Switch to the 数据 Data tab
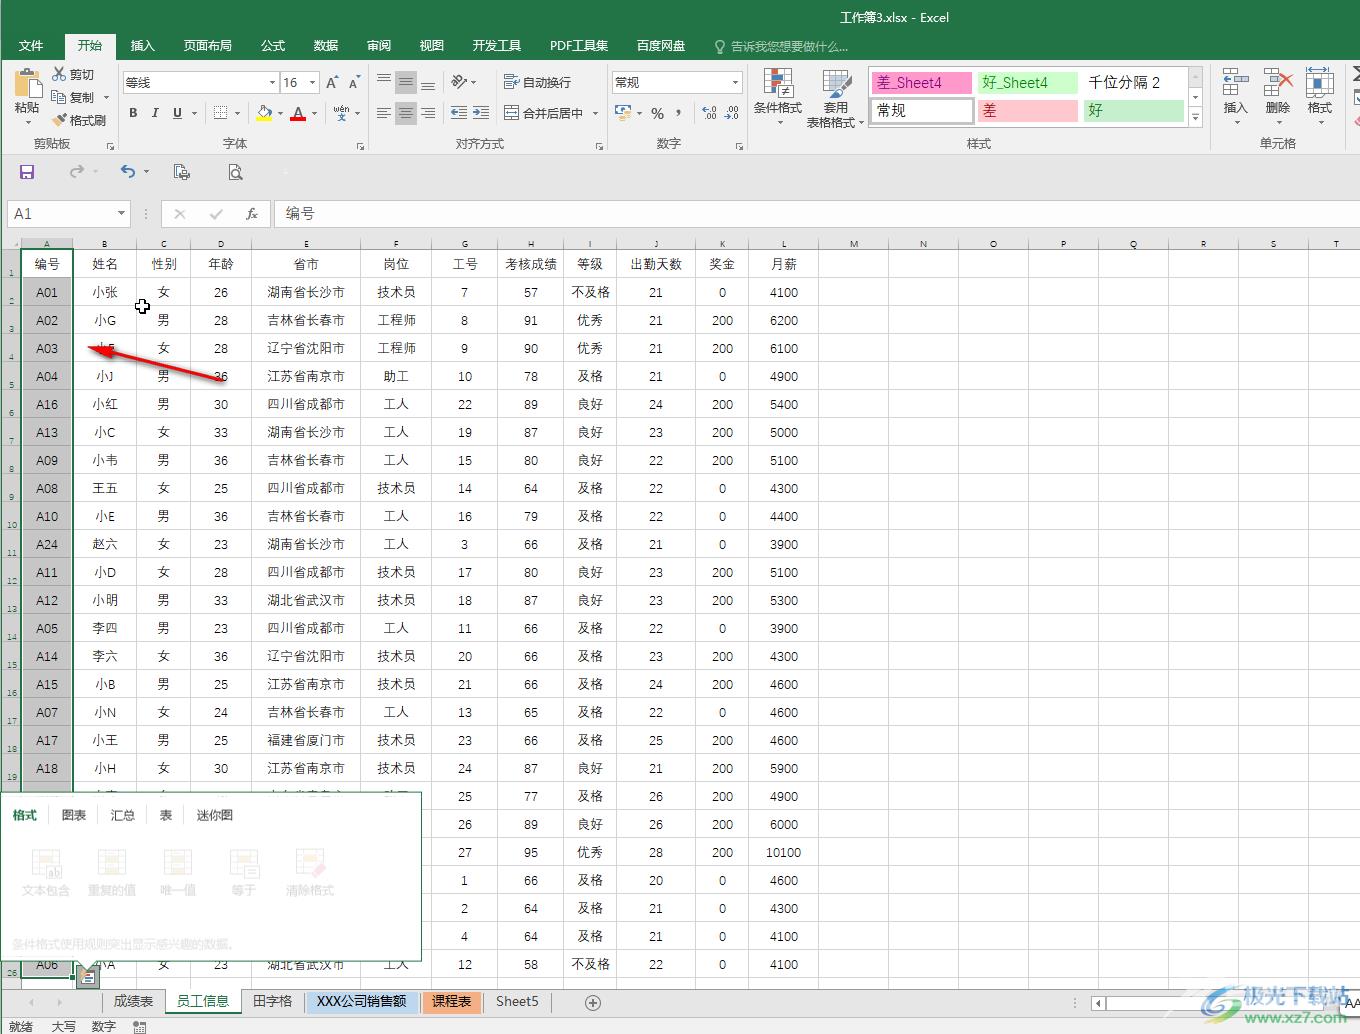Image resolution: width=1360 pixels, height=1034 pixels. point(326,46)
